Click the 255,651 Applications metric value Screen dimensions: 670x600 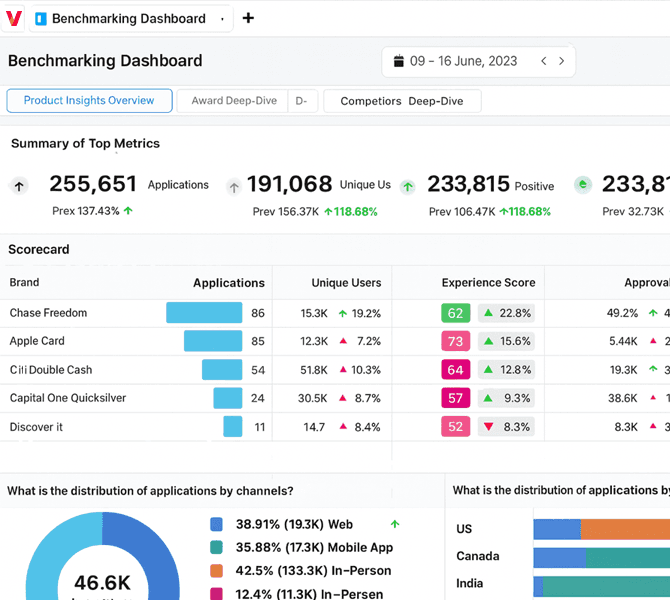93,184
